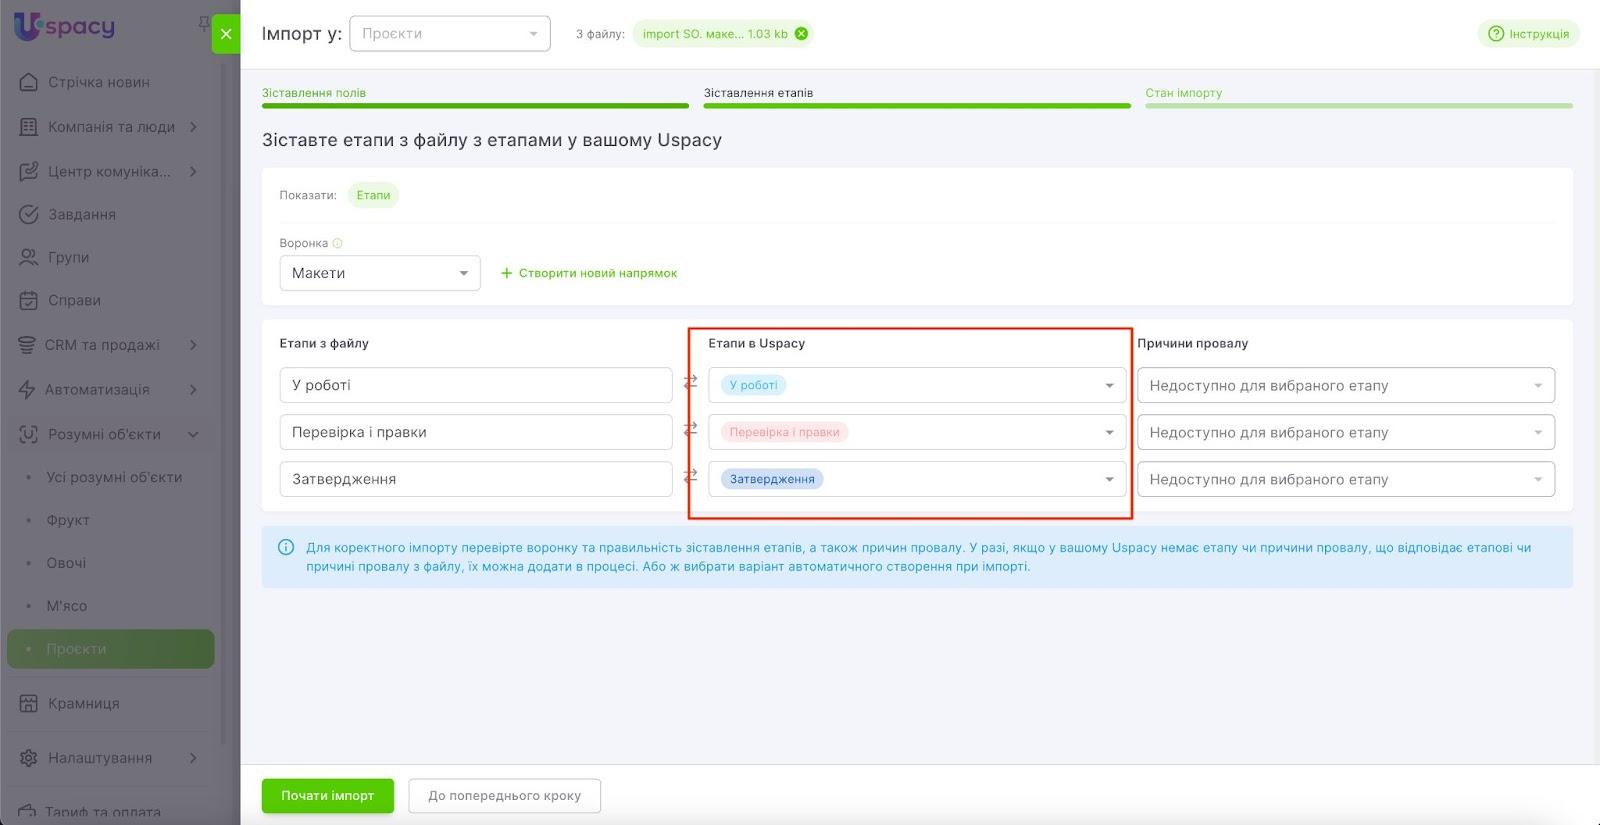Click the swap arrows icon for У роботі row
This screenshot has height=825, width=1600.
(690, 382)
